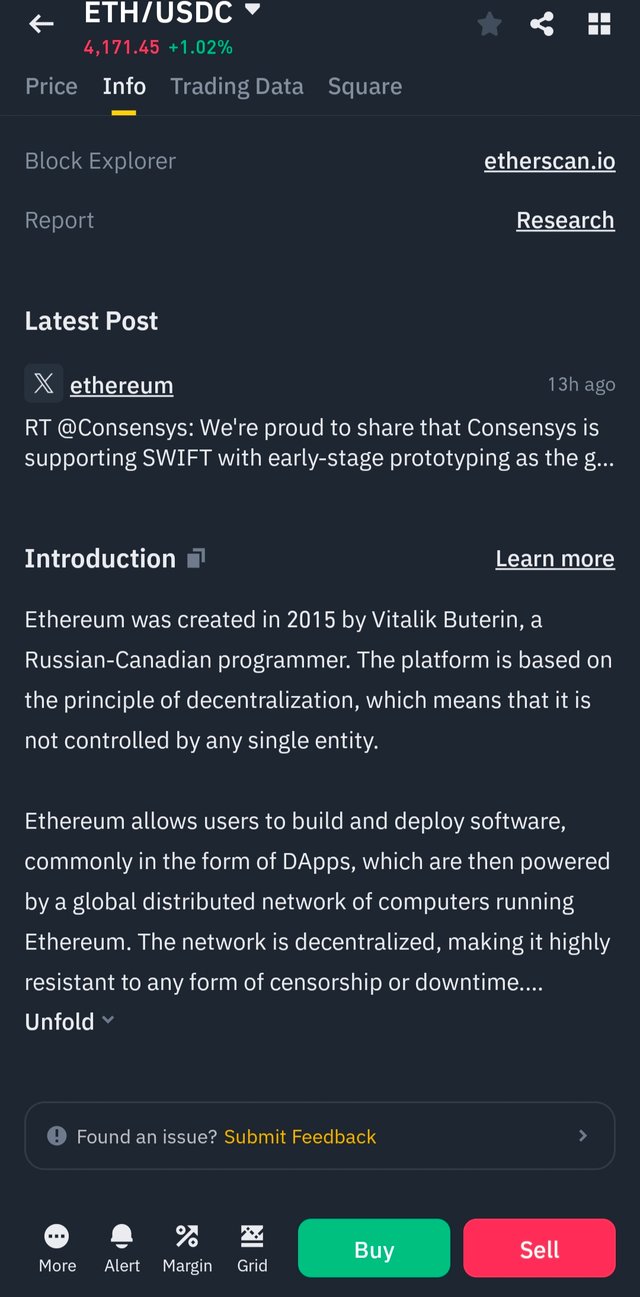Open the Square tab
Image resolution: width=640 pixels, height=1297 pixels.
365,86
